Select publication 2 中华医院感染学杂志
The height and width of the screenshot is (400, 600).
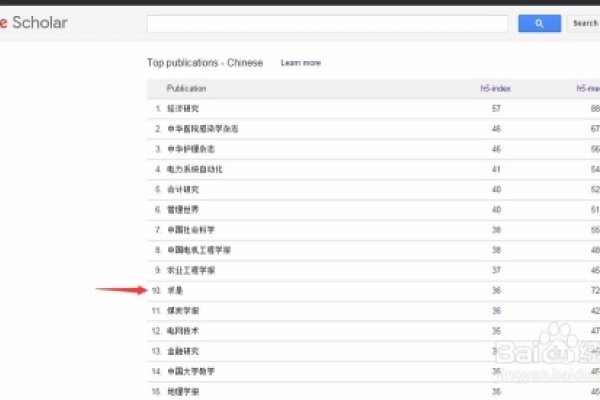(x=203, y=129)
